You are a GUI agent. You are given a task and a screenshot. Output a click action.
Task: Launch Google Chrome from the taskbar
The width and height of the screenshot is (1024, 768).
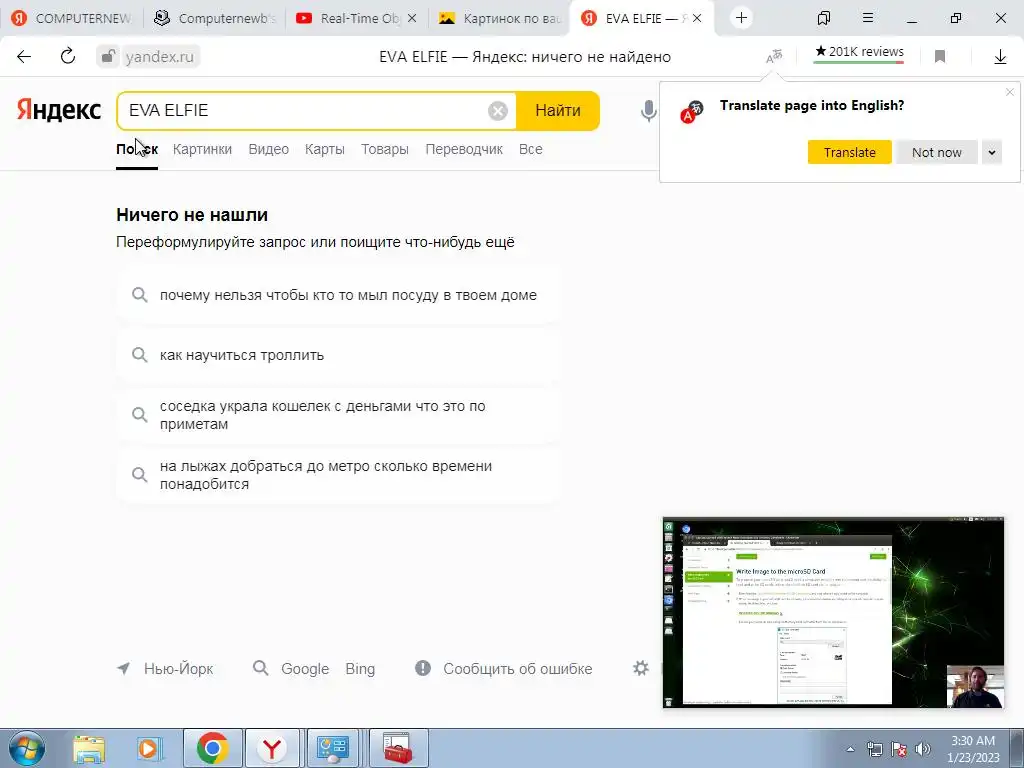point(212,748)
